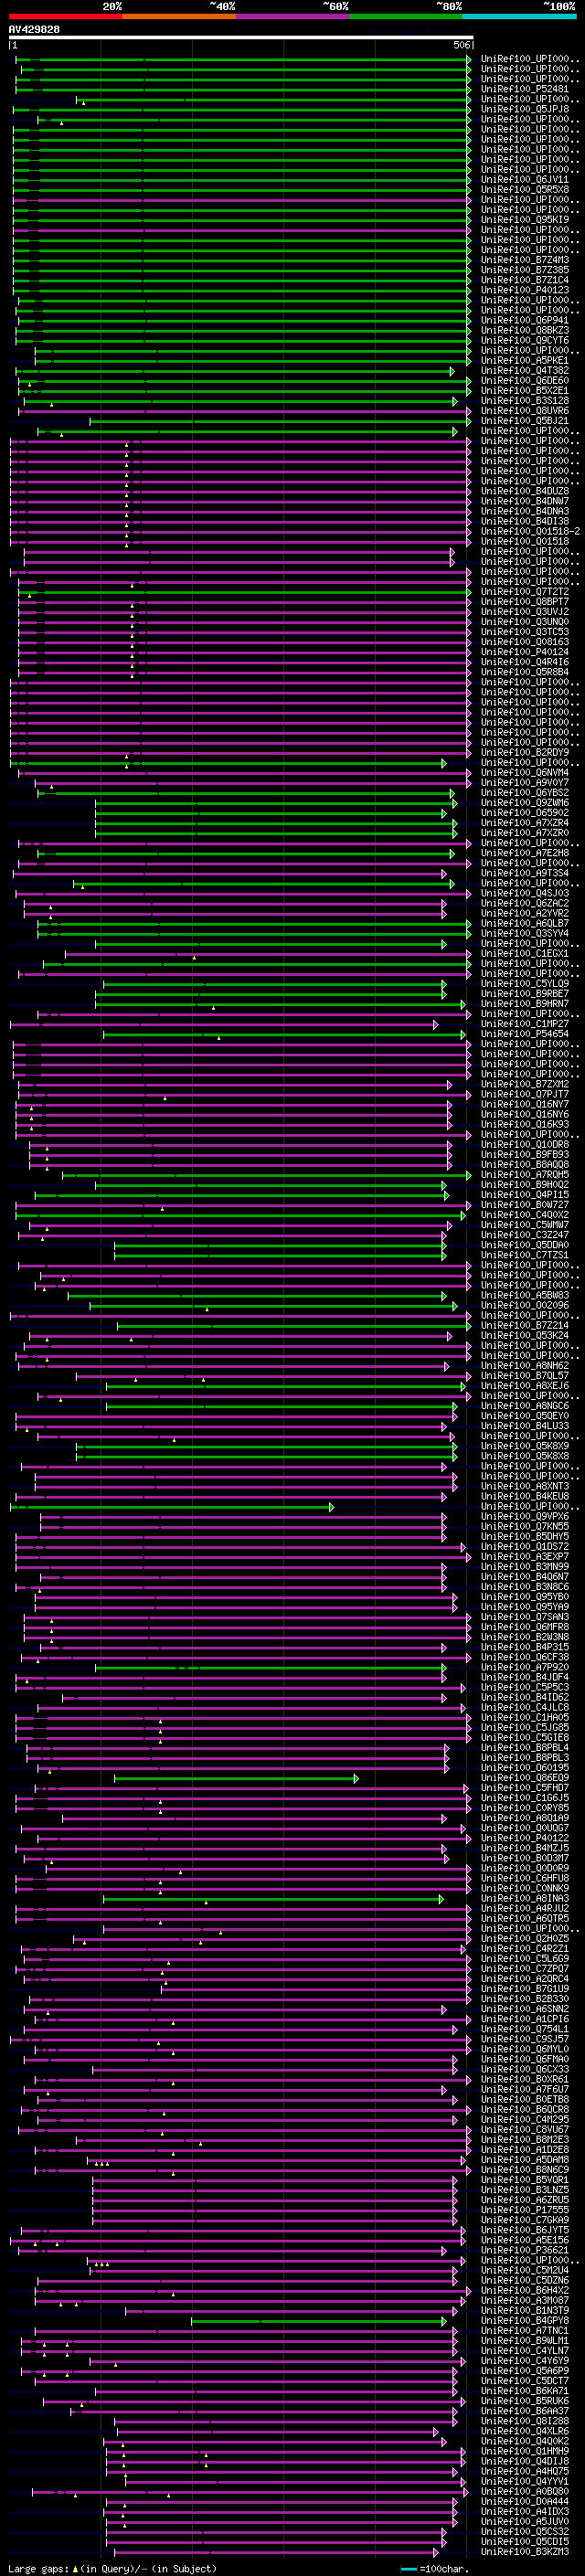Open hit UniRef100_A1D2E8
585x2576 pixels.
525,2148
